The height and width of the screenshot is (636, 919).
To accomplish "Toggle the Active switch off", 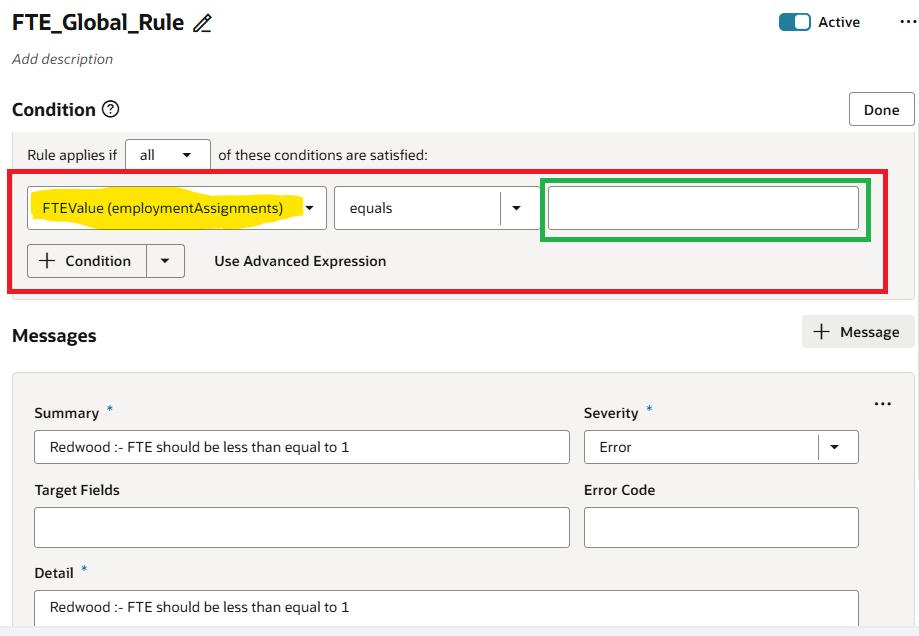I will [x=794, y=22].
